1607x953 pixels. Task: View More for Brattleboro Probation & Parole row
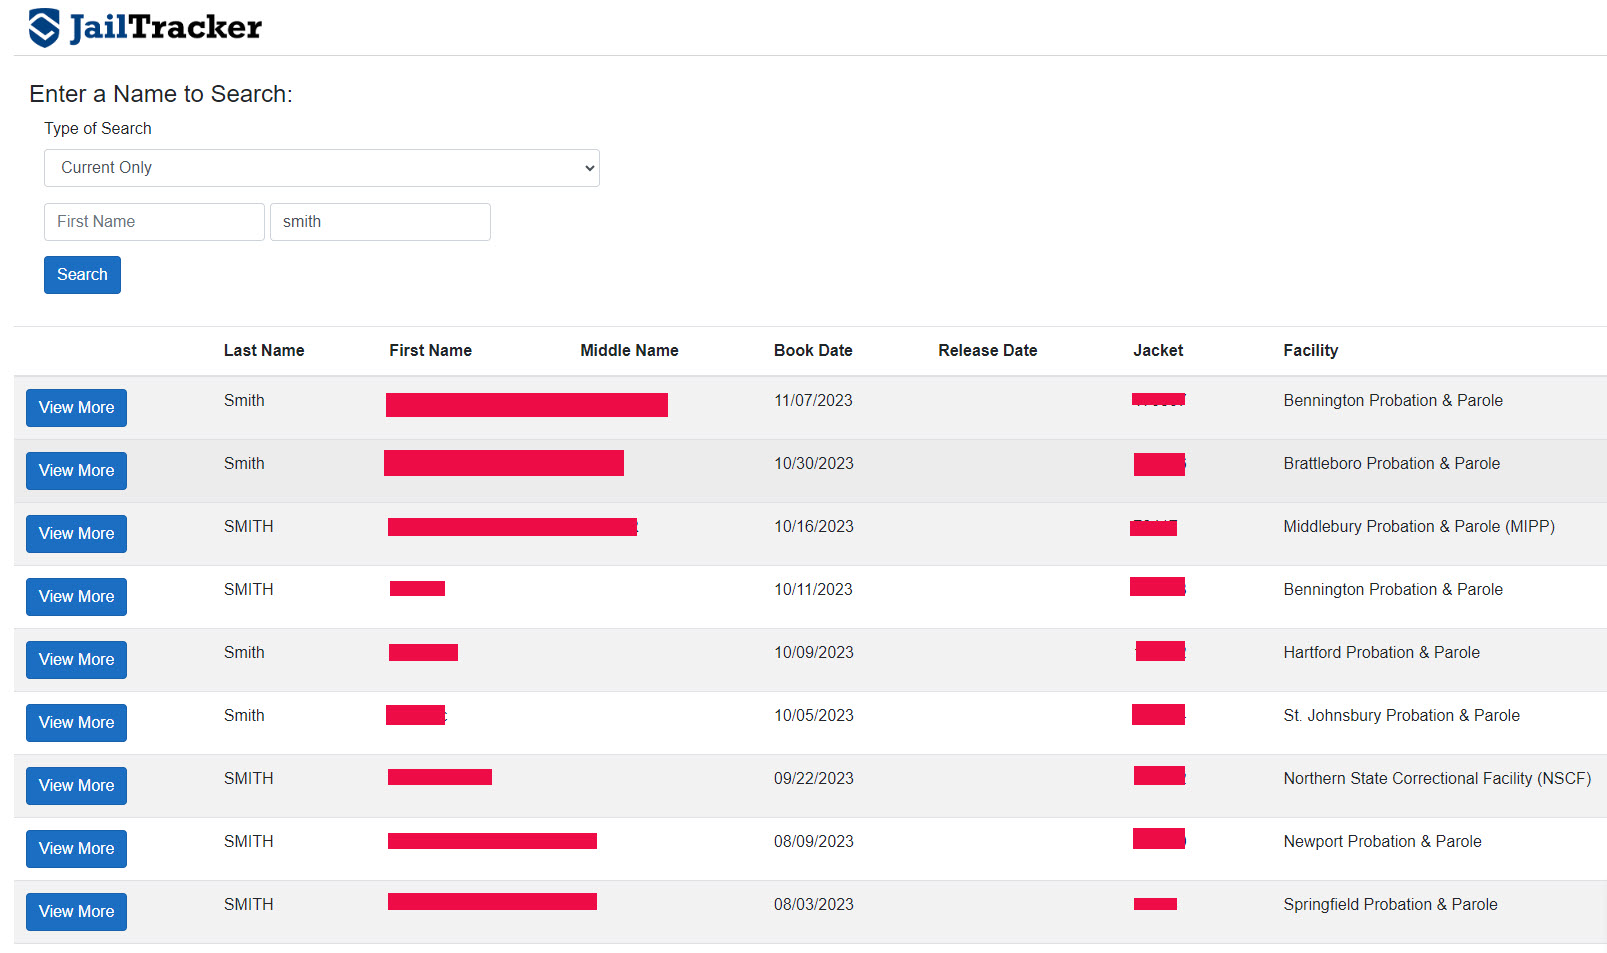click(x=76, y=471)
